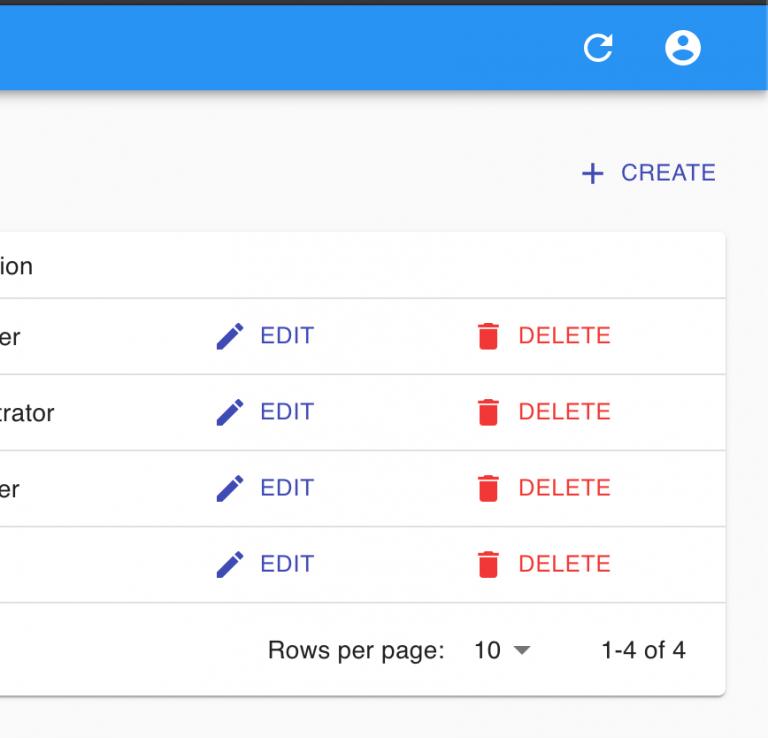Click the column header ending in 'ion'
768x738 pixels.
16,267
